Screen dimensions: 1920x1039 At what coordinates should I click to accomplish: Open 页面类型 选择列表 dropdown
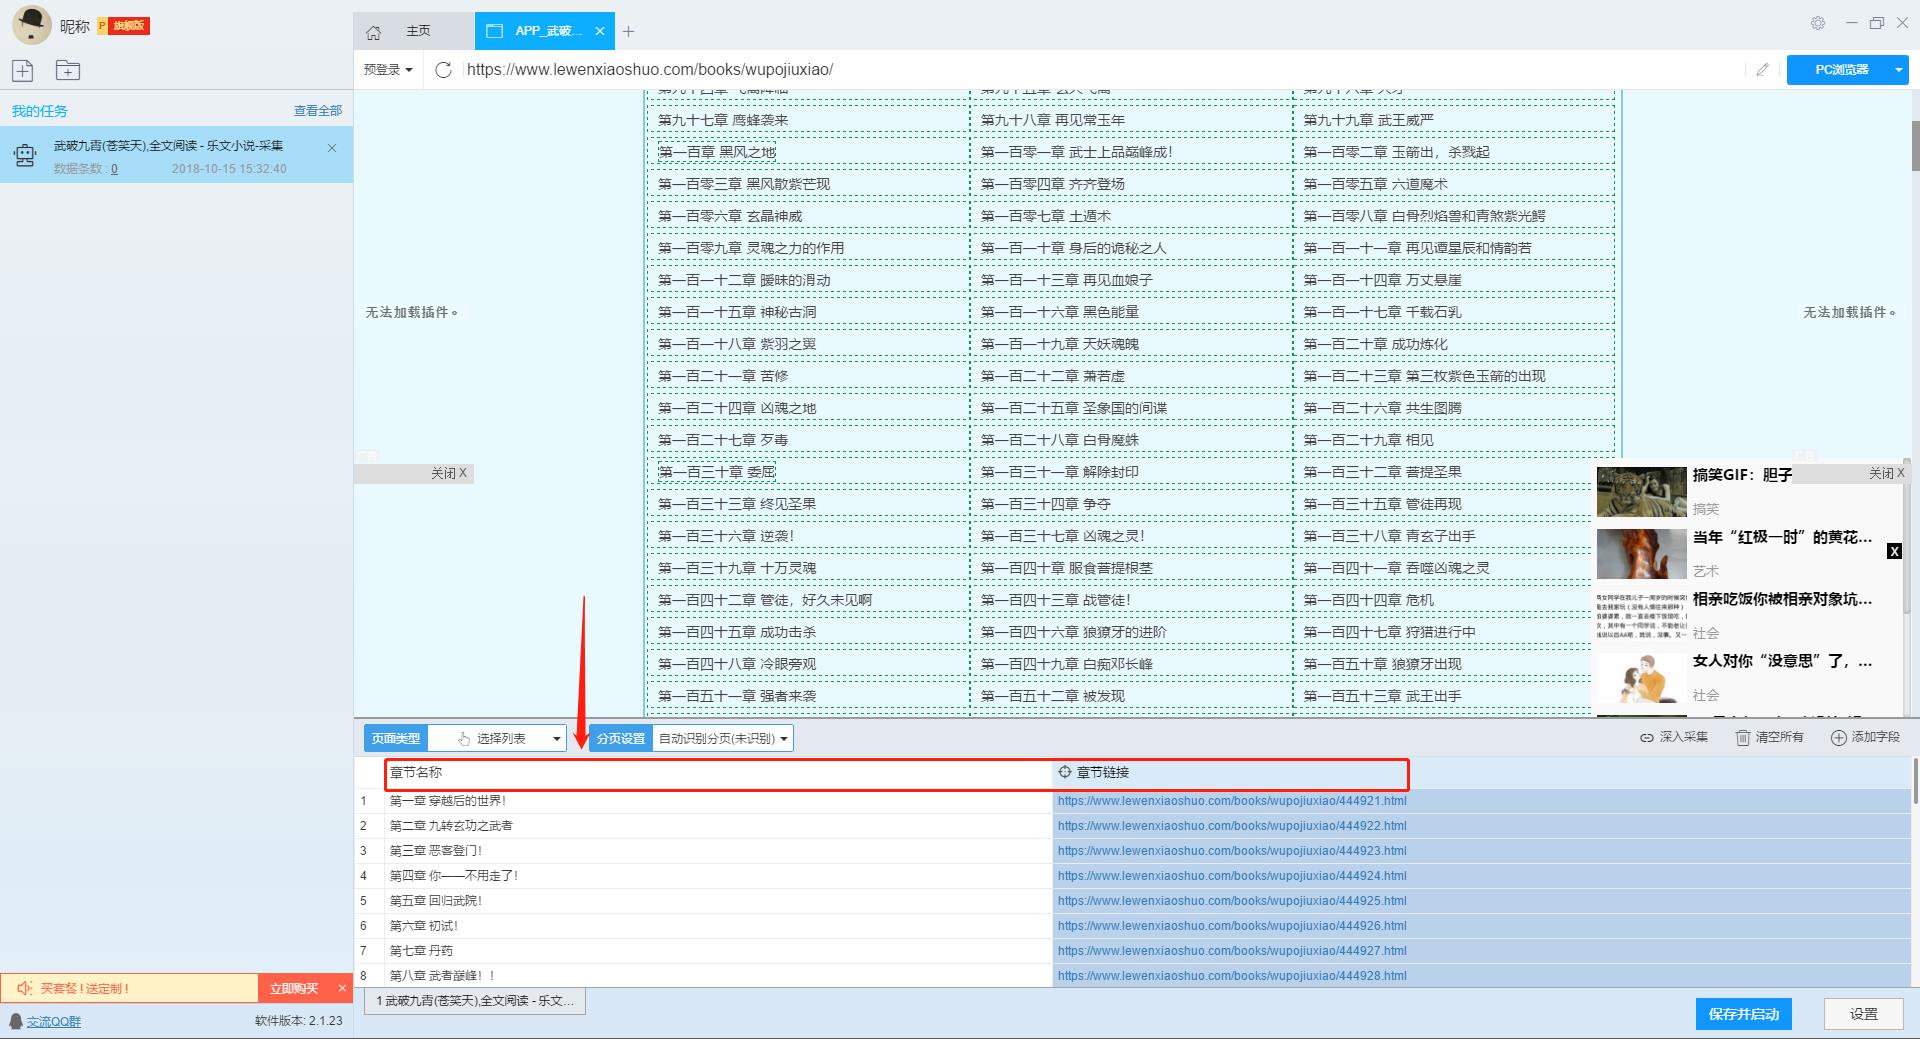pyautogui.click(x=497, y=738)
